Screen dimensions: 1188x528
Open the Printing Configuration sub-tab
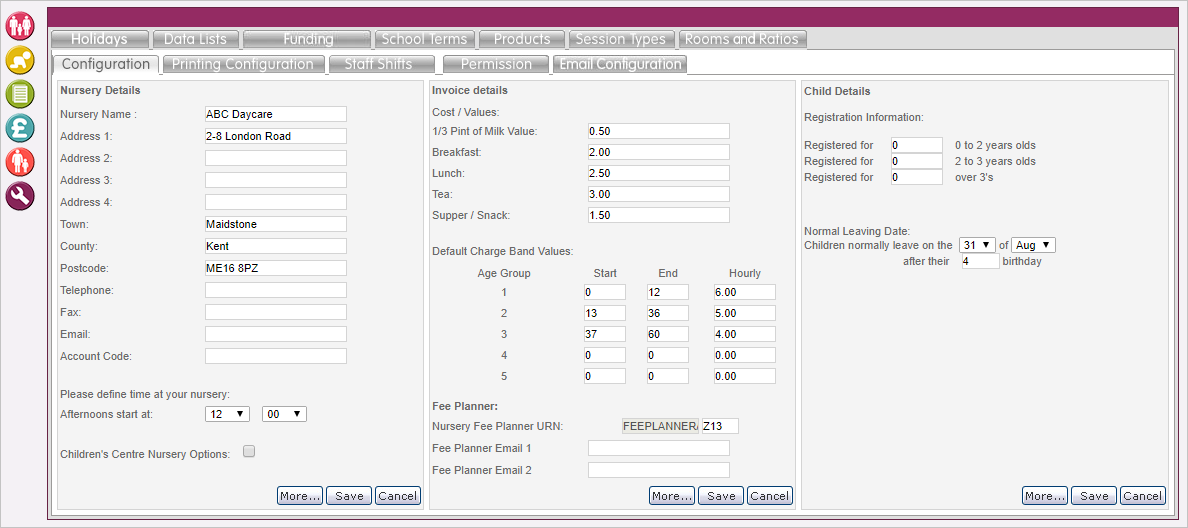tap(242, 64)
